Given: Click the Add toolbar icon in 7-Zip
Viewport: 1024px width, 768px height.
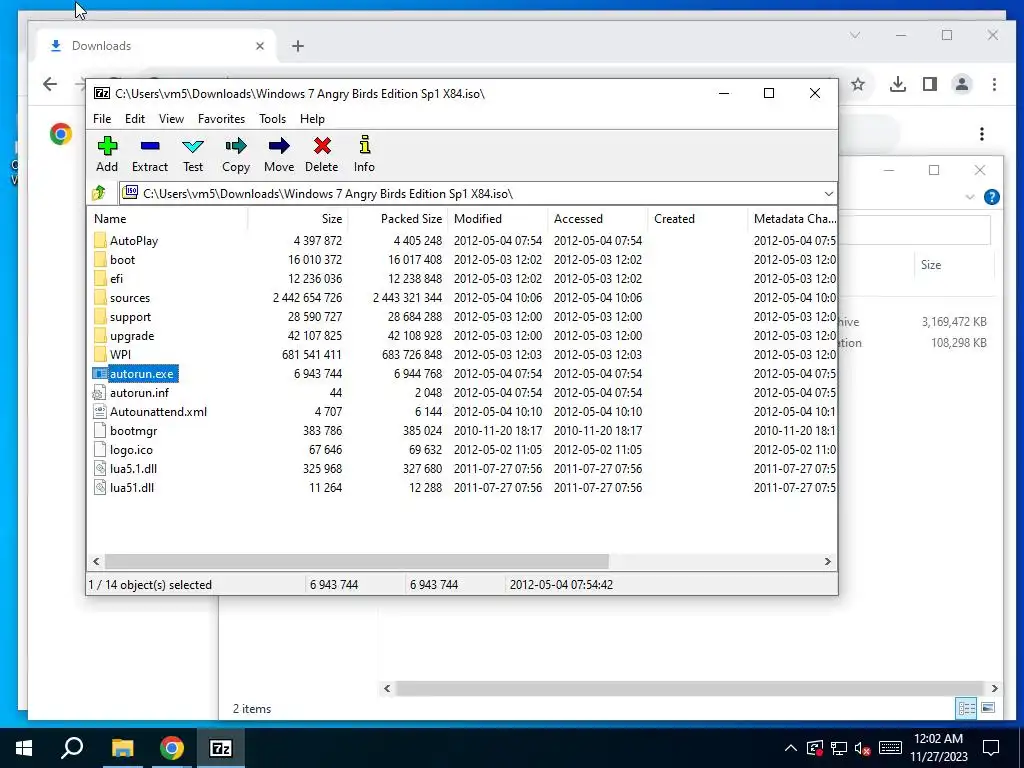Looking at the screenshot, I should 107,154.
